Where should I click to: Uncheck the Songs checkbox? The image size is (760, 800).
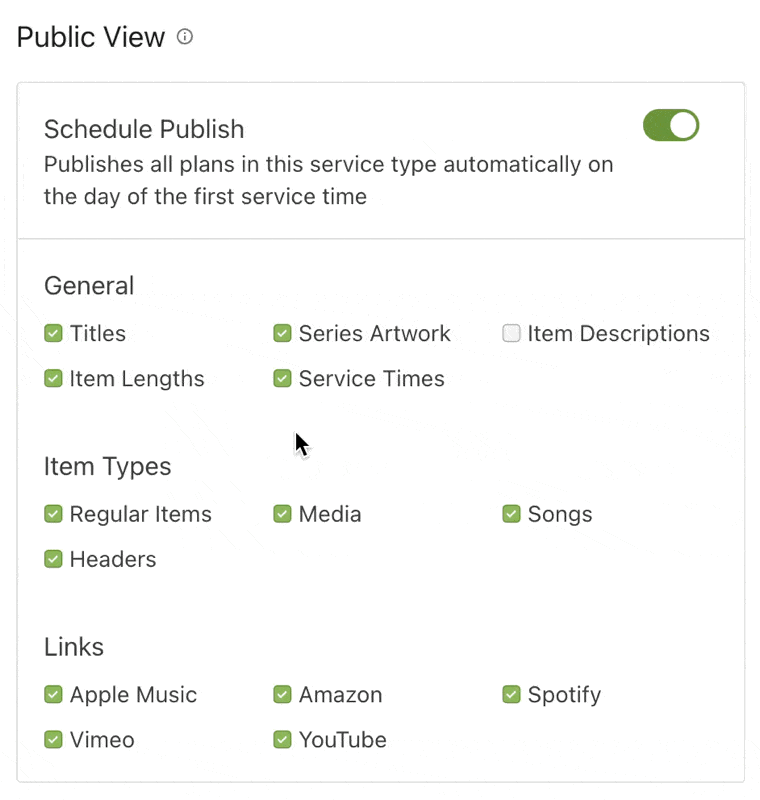(511, 514)
